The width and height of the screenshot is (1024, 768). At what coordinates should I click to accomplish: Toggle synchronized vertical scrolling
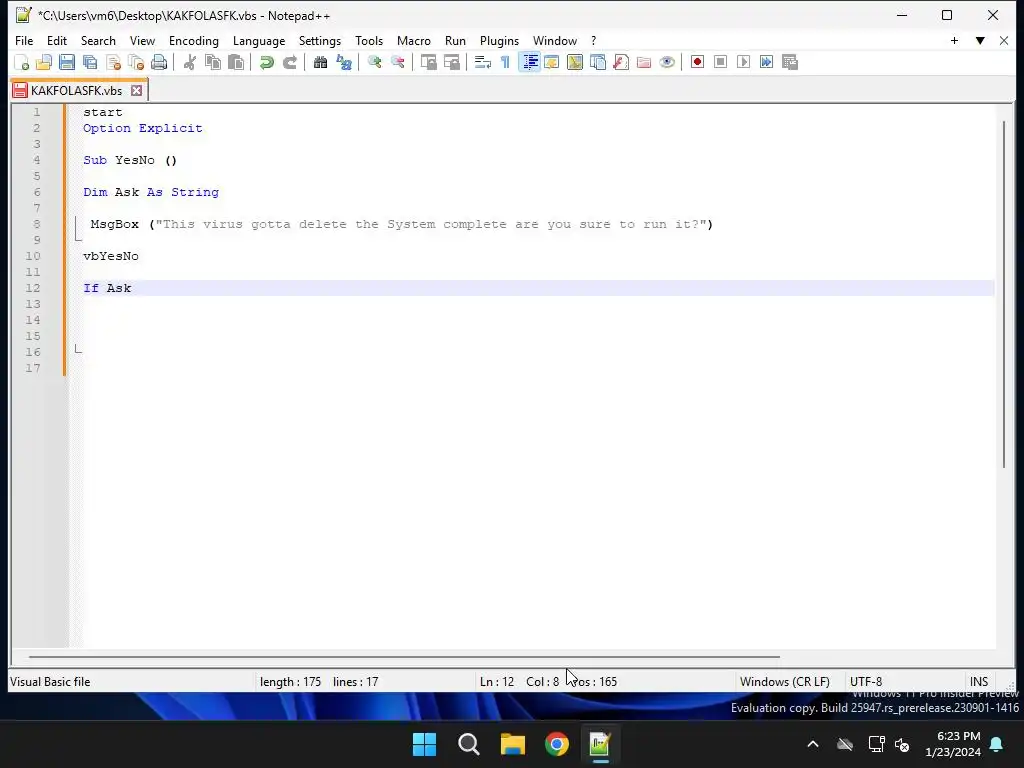click(428, 62)
